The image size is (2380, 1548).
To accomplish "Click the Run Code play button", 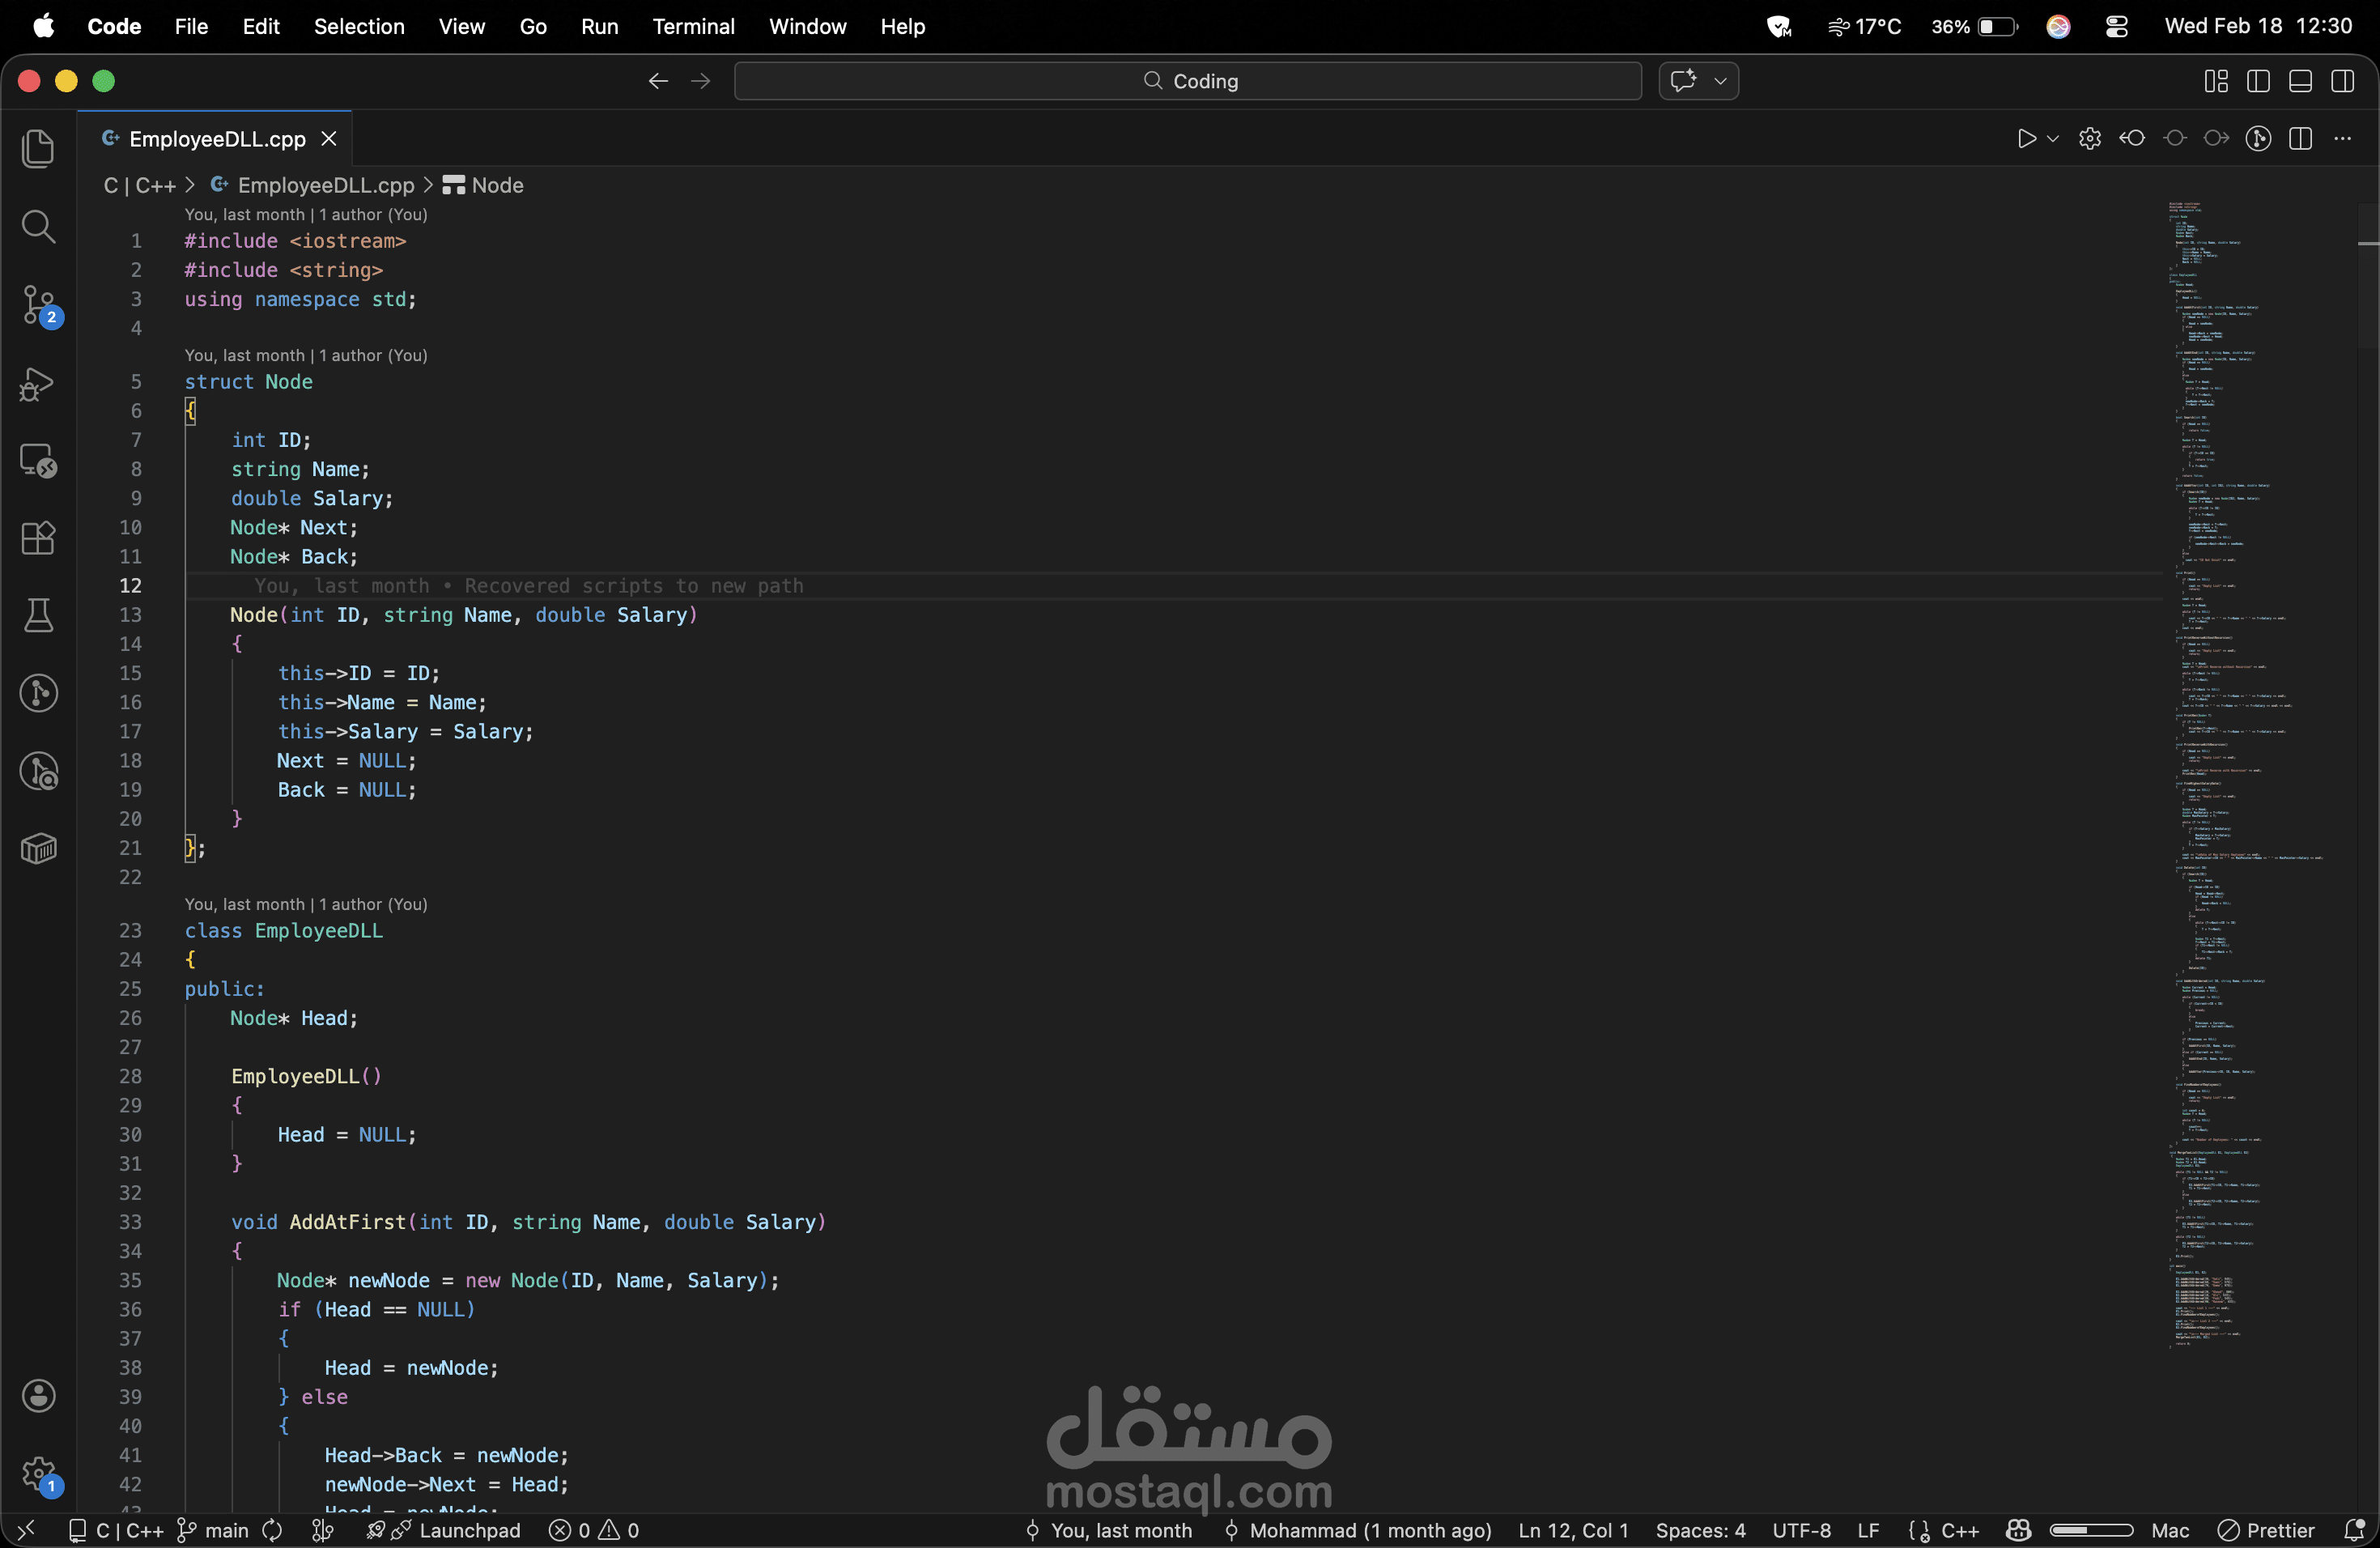I will [2026, 139].
